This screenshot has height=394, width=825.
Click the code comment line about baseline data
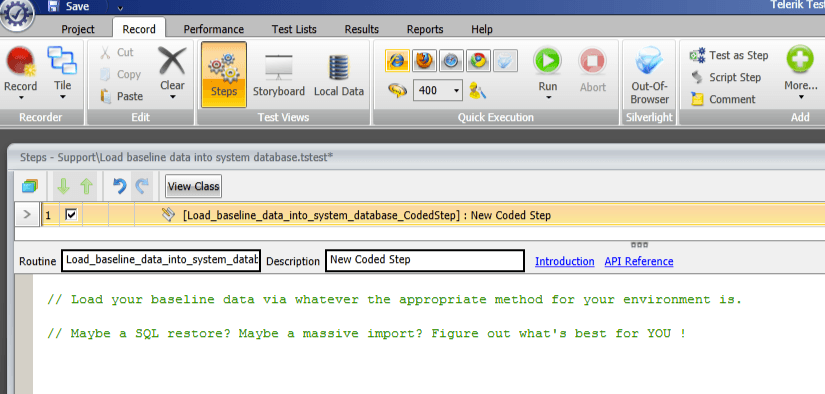click(394, 300)
